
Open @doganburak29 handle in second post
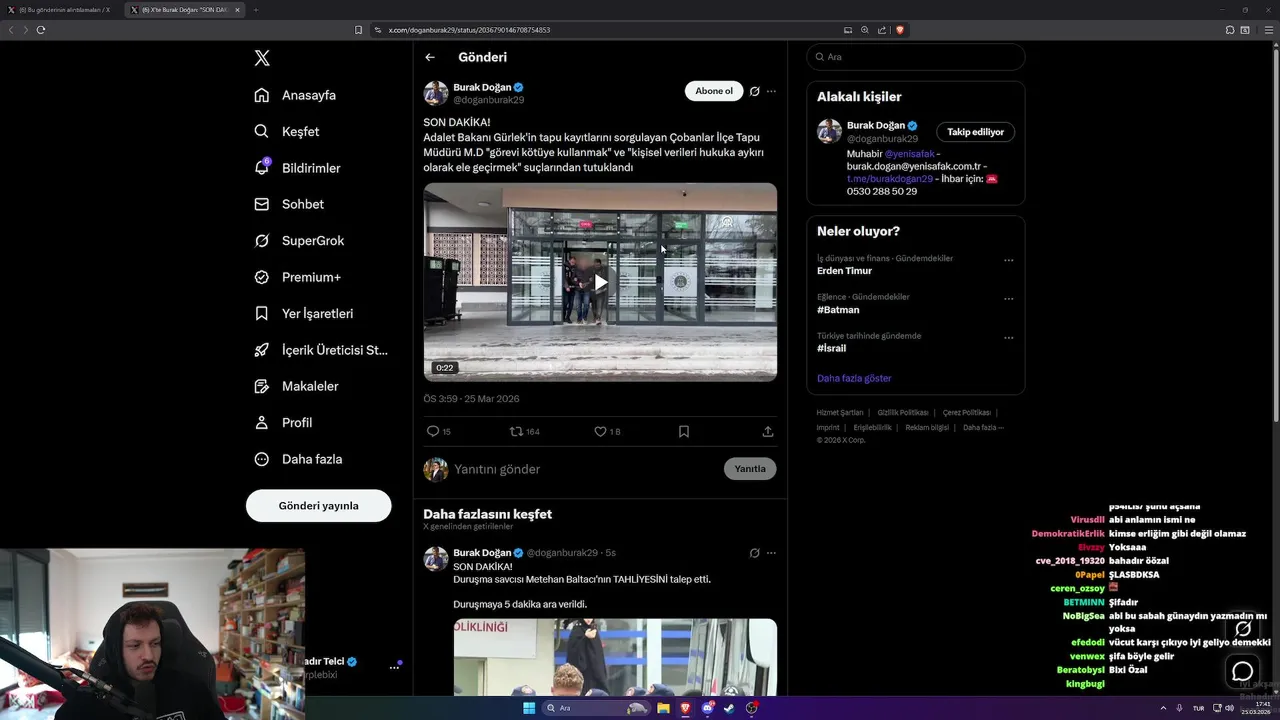(562, 553)
